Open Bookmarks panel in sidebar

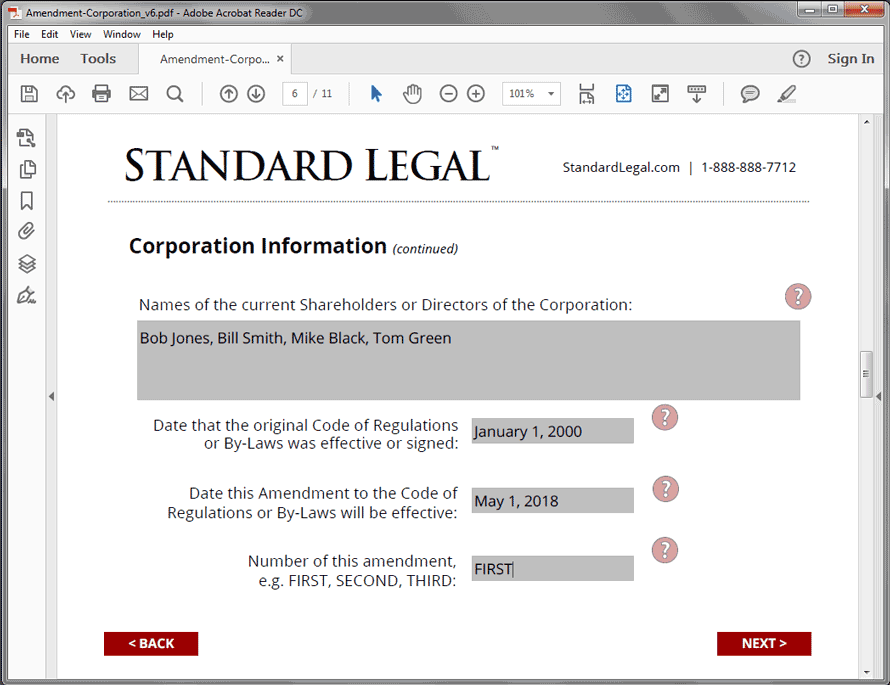[27, 200]
